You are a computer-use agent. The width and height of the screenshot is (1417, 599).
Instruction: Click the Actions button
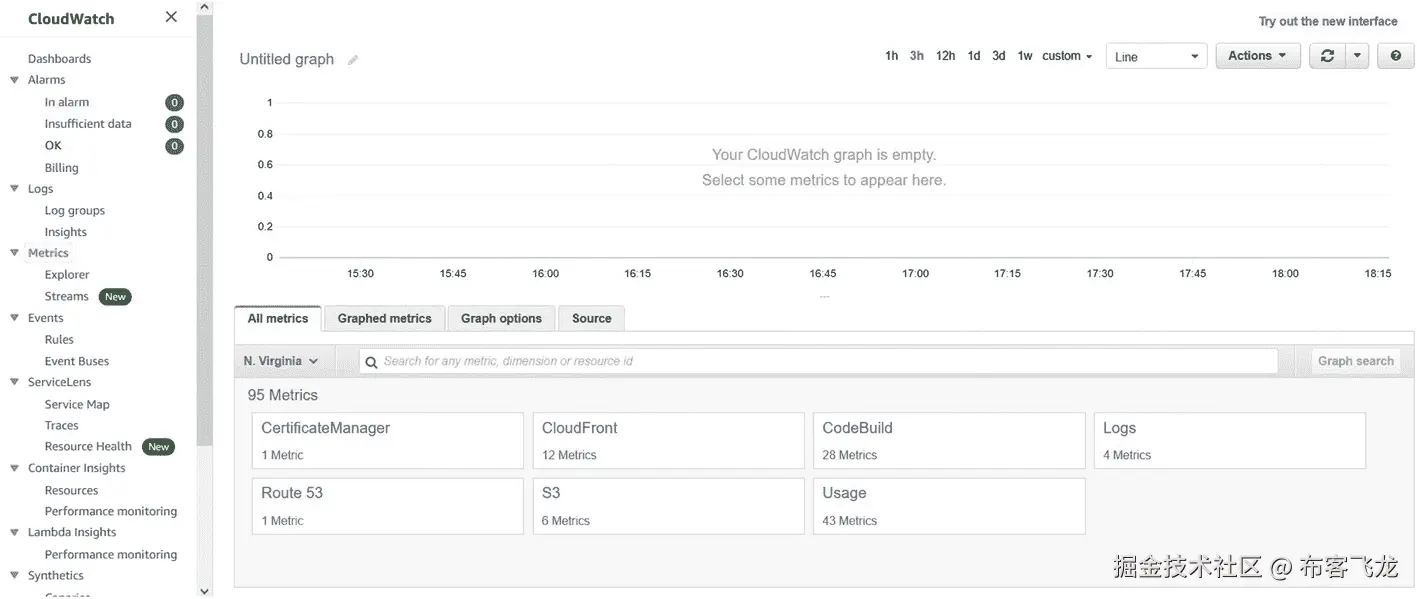[1257, 56]
